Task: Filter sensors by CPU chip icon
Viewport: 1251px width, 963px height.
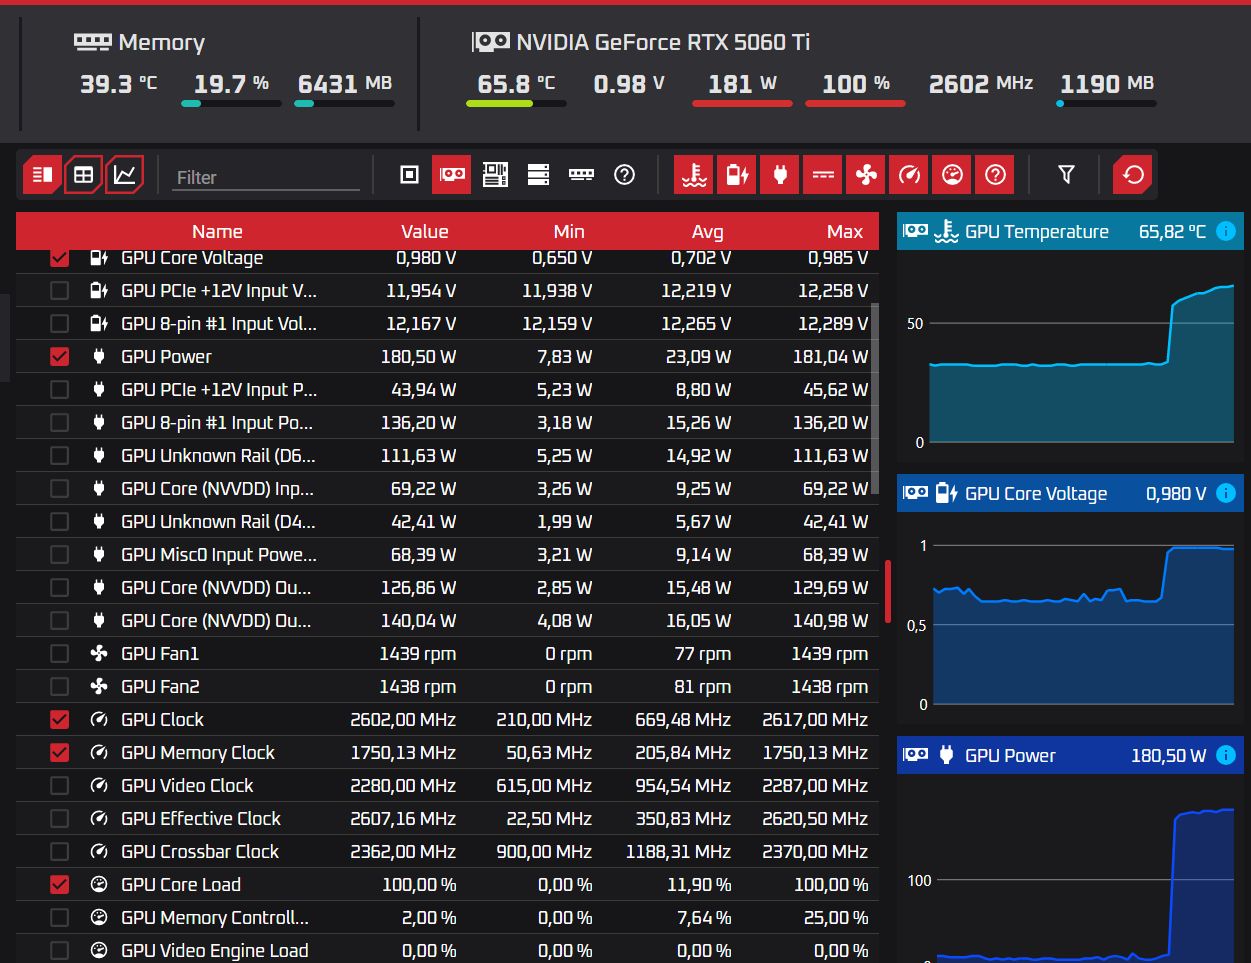Action: 409,175
